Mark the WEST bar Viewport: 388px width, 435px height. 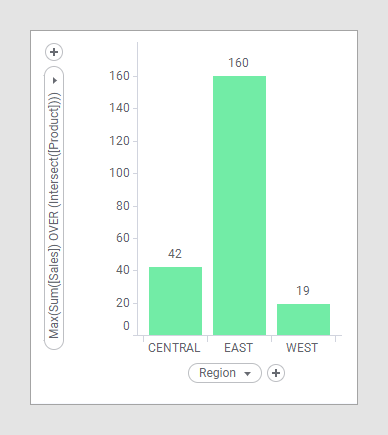pos(303,320)
